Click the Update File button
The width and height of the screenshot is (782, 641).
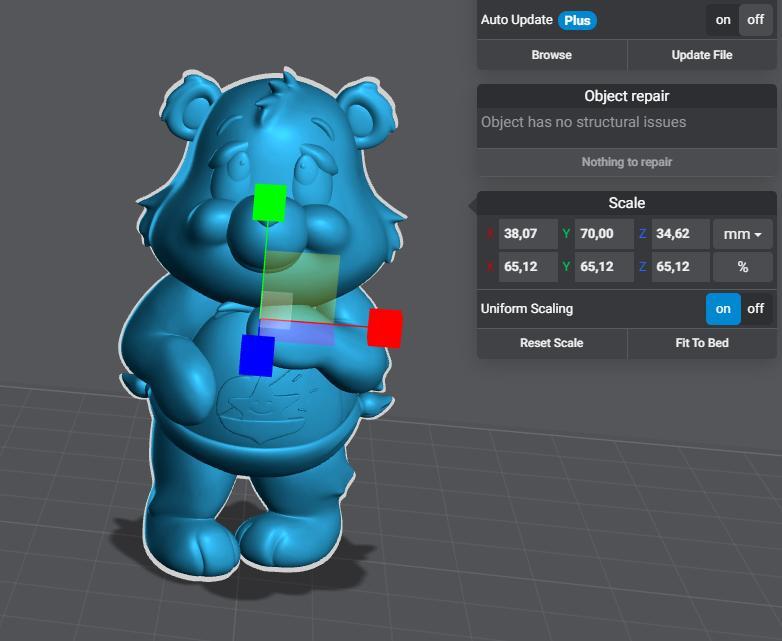tap(702, 55)
